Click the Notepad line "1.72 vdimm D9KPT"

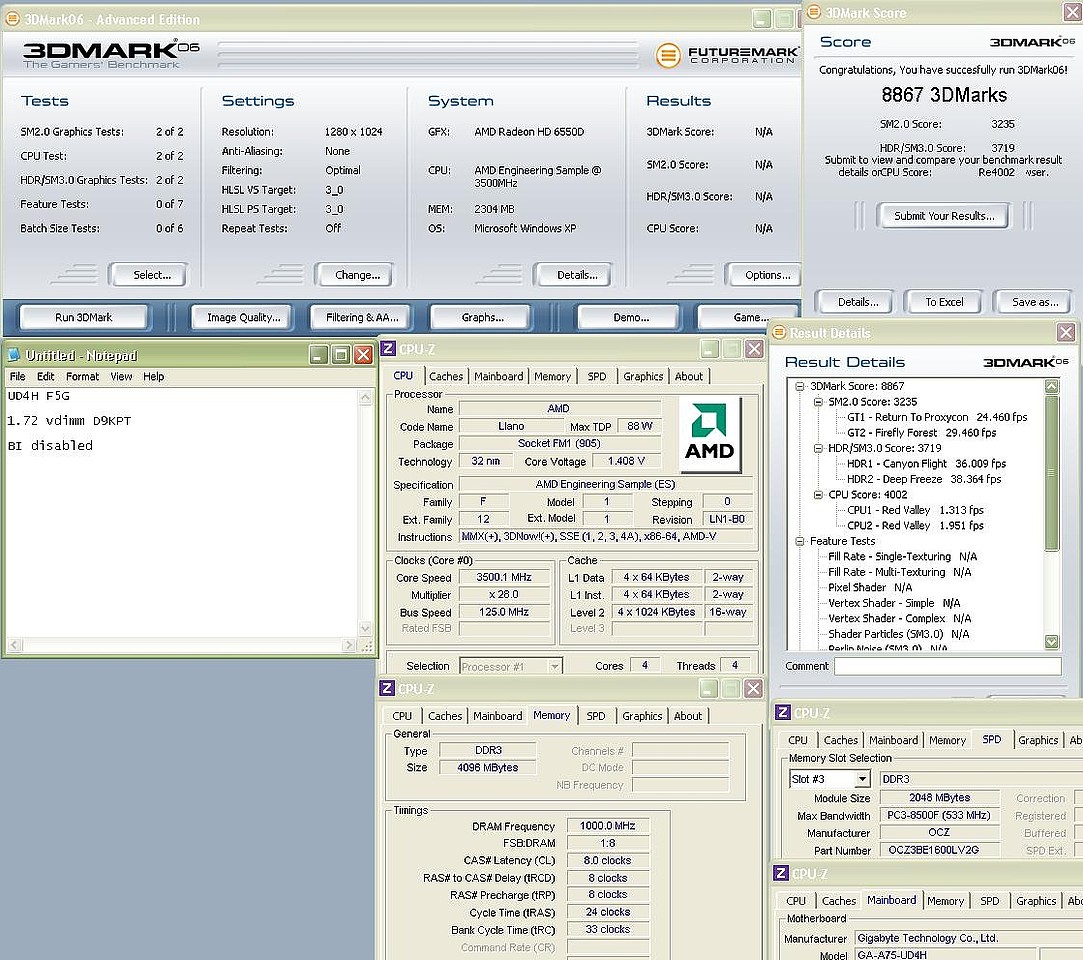69,421
